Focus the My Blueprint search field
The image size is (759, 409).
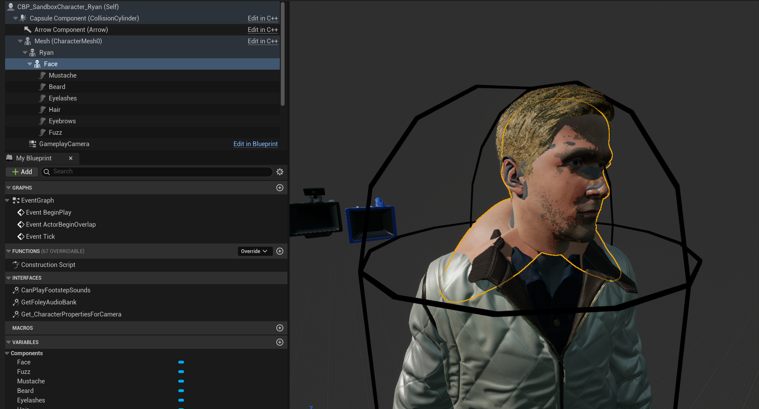point(156,171)
